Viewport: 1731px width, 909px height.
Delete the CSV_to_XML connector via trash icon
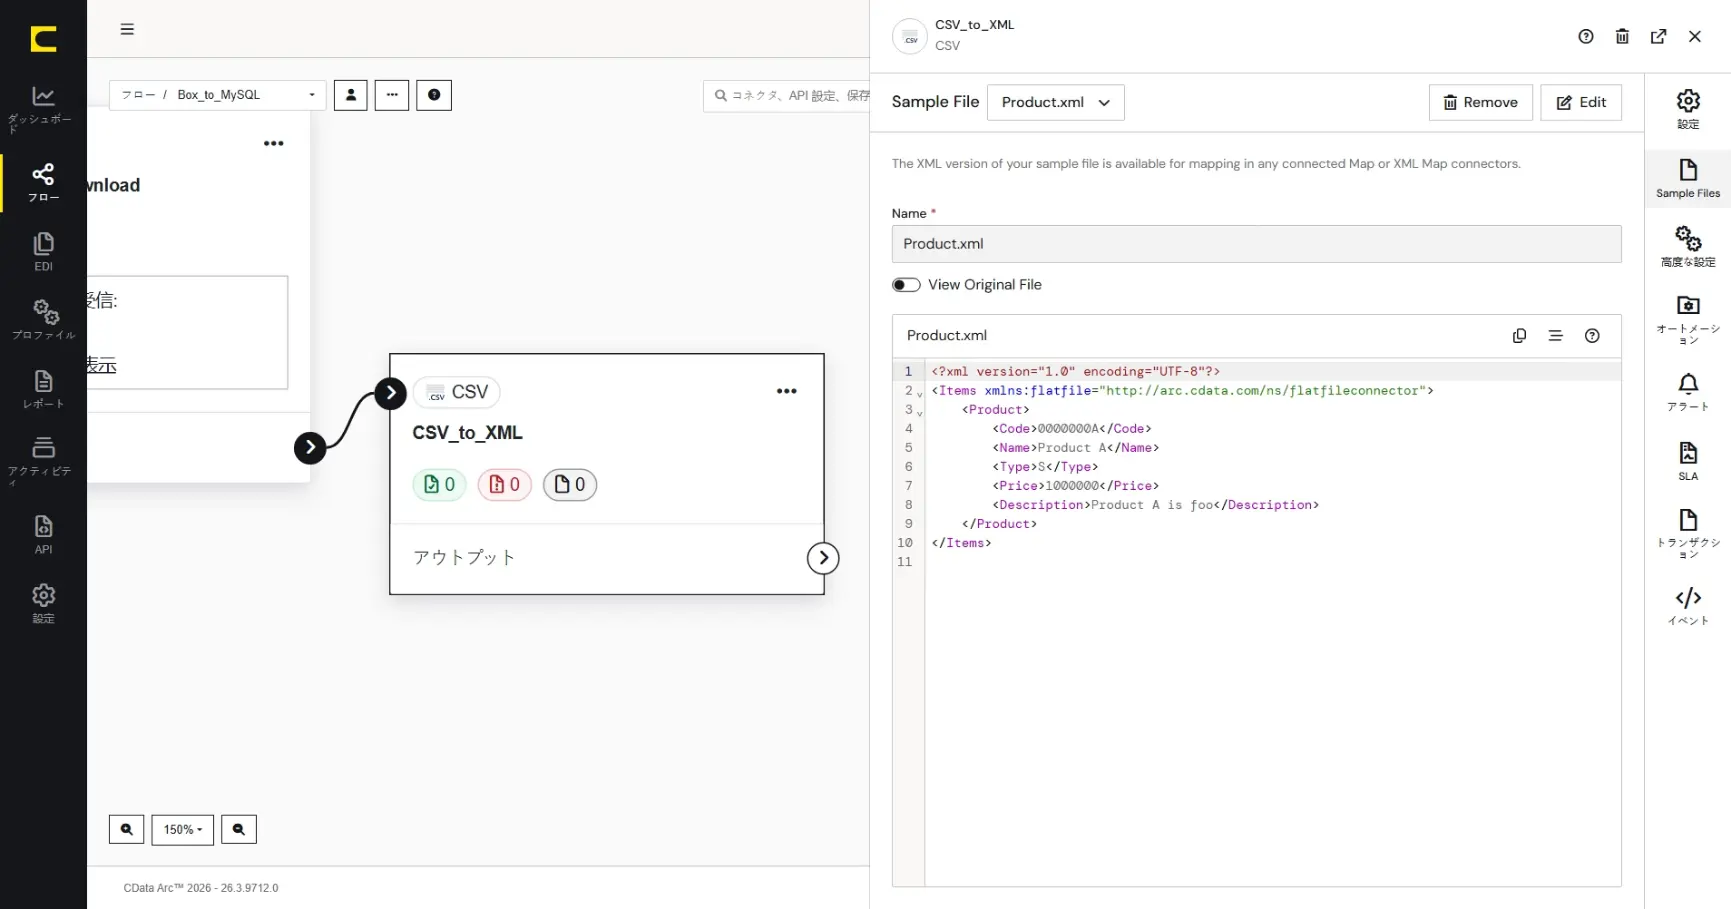[x=1622, y=37]
